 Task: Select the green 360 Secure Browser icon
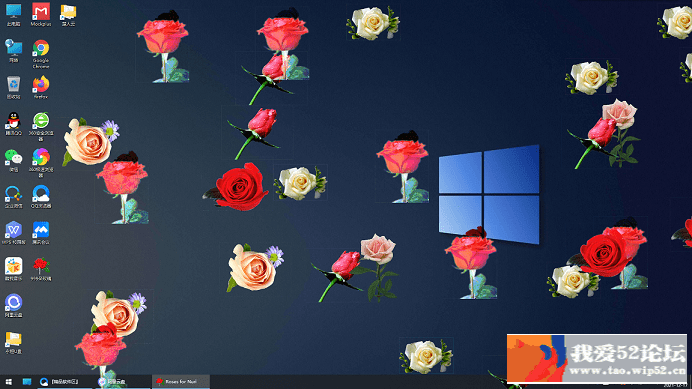coord(41,127)
